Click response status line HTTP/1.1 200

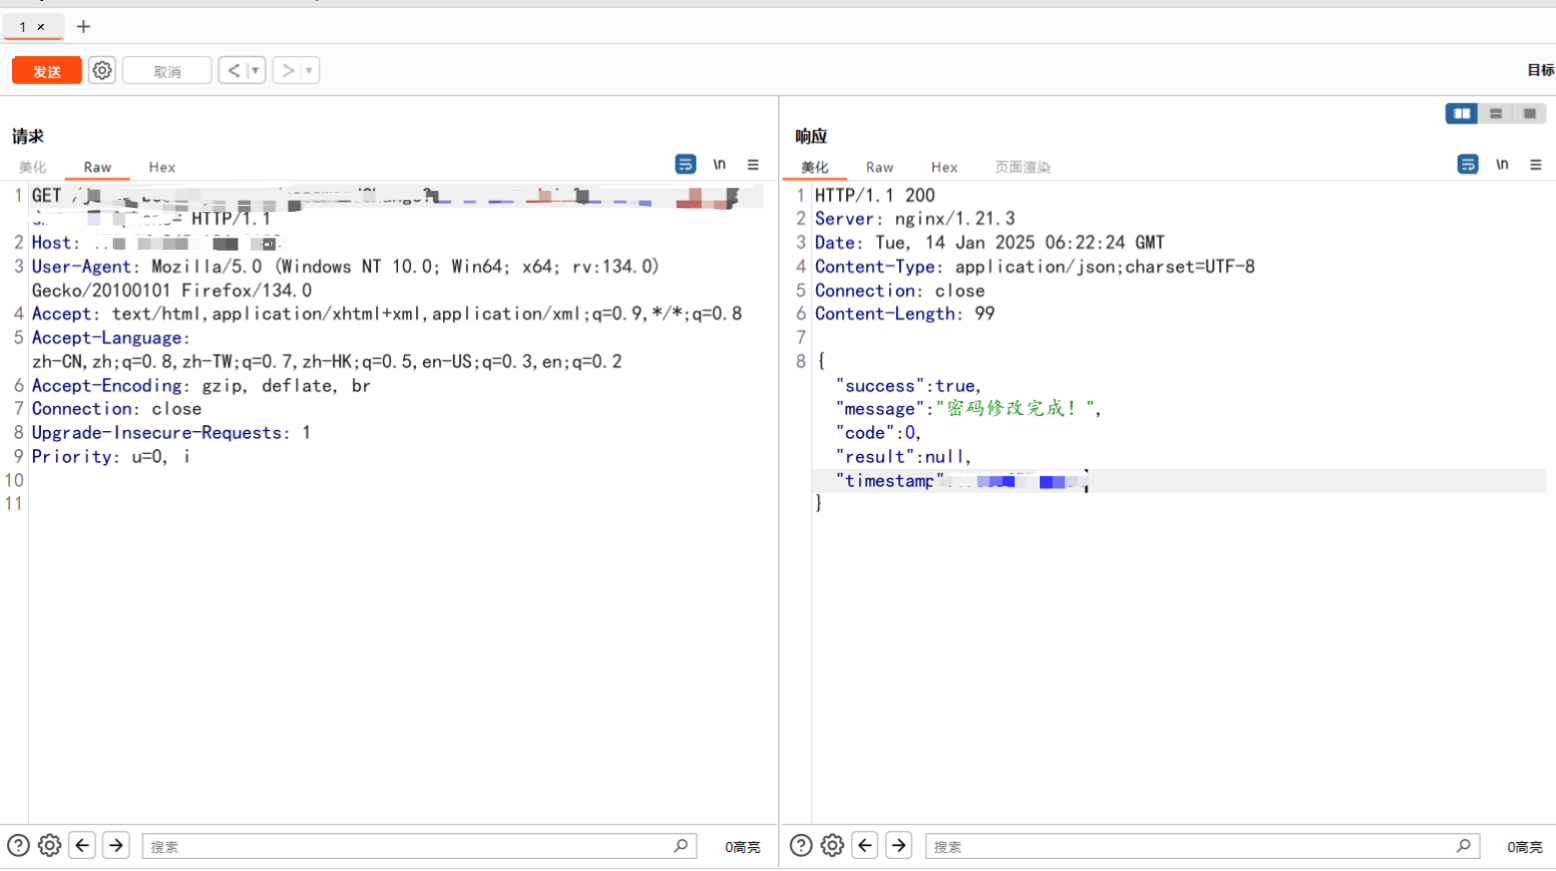point(875,195)
